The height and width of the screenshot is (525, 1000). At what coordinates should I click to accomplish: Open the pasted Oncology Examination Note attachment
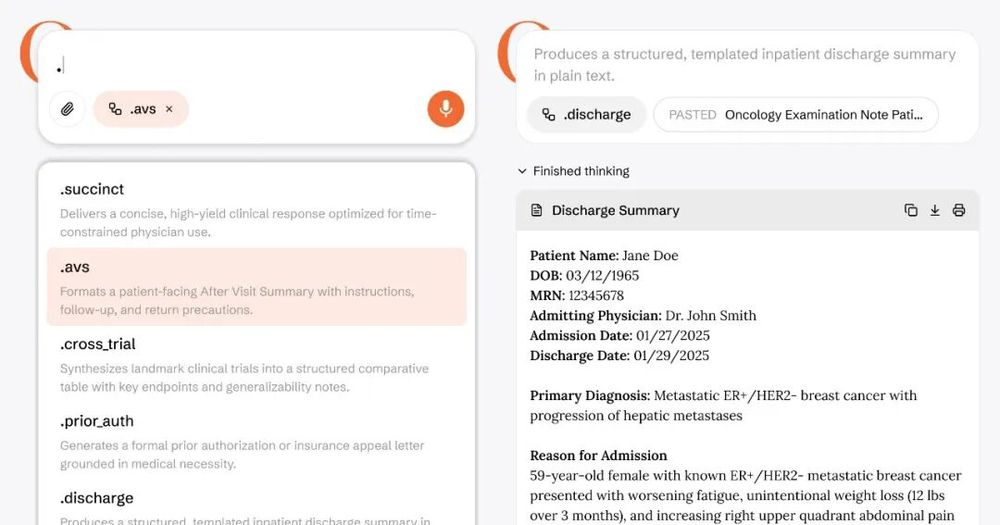click(796, 115)
